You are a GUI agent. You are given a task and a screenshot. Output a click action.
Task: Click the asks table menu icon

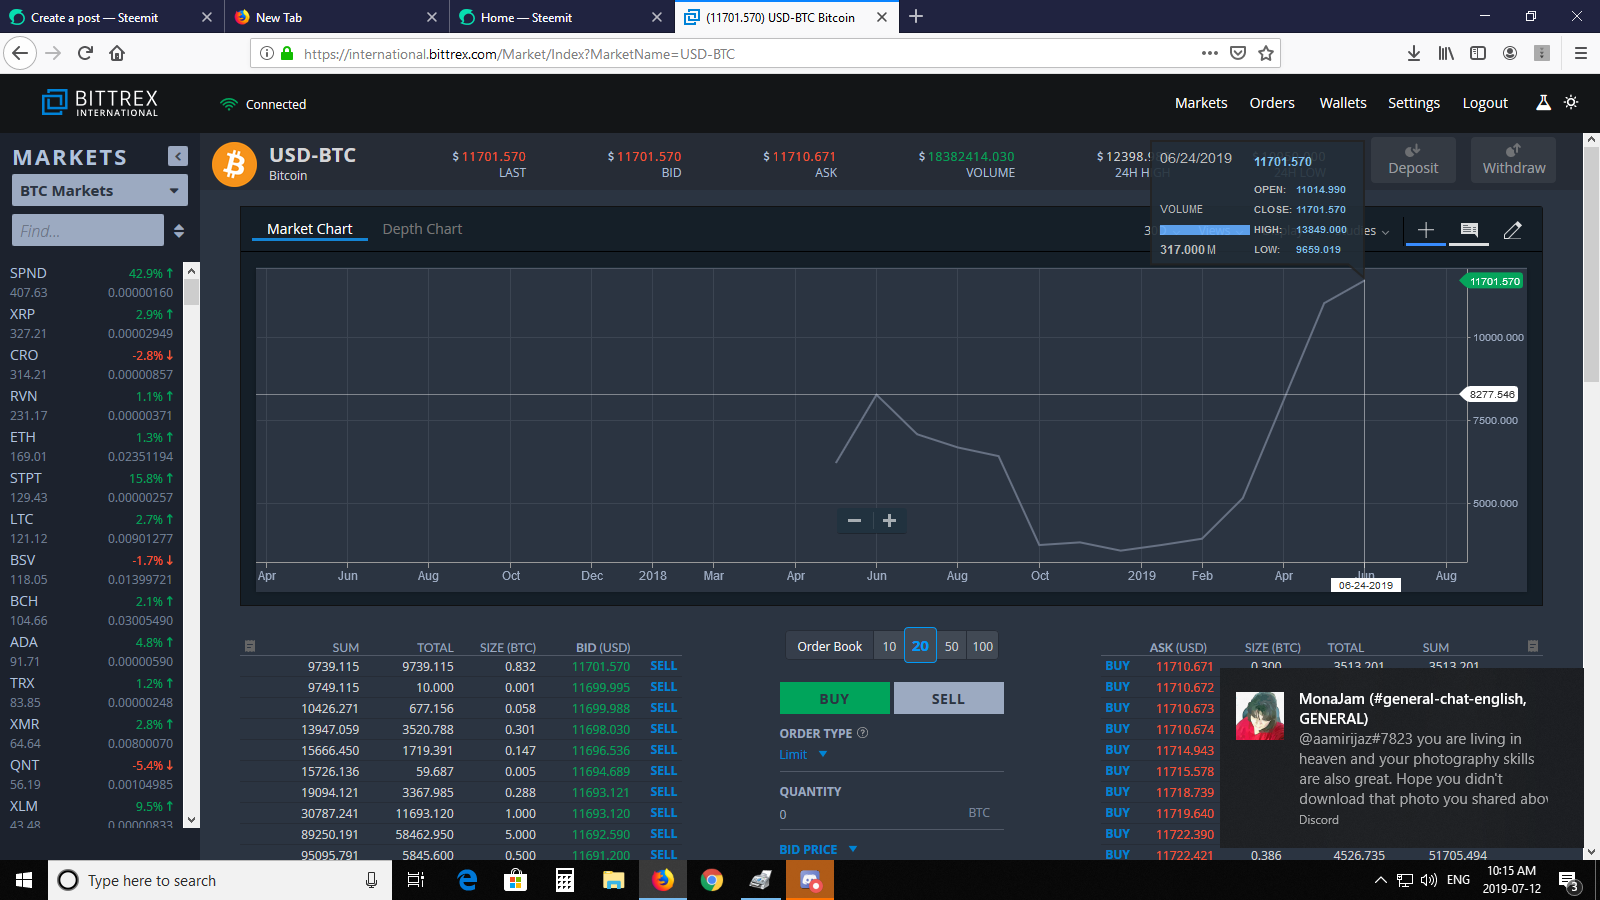coord(1533,646)
